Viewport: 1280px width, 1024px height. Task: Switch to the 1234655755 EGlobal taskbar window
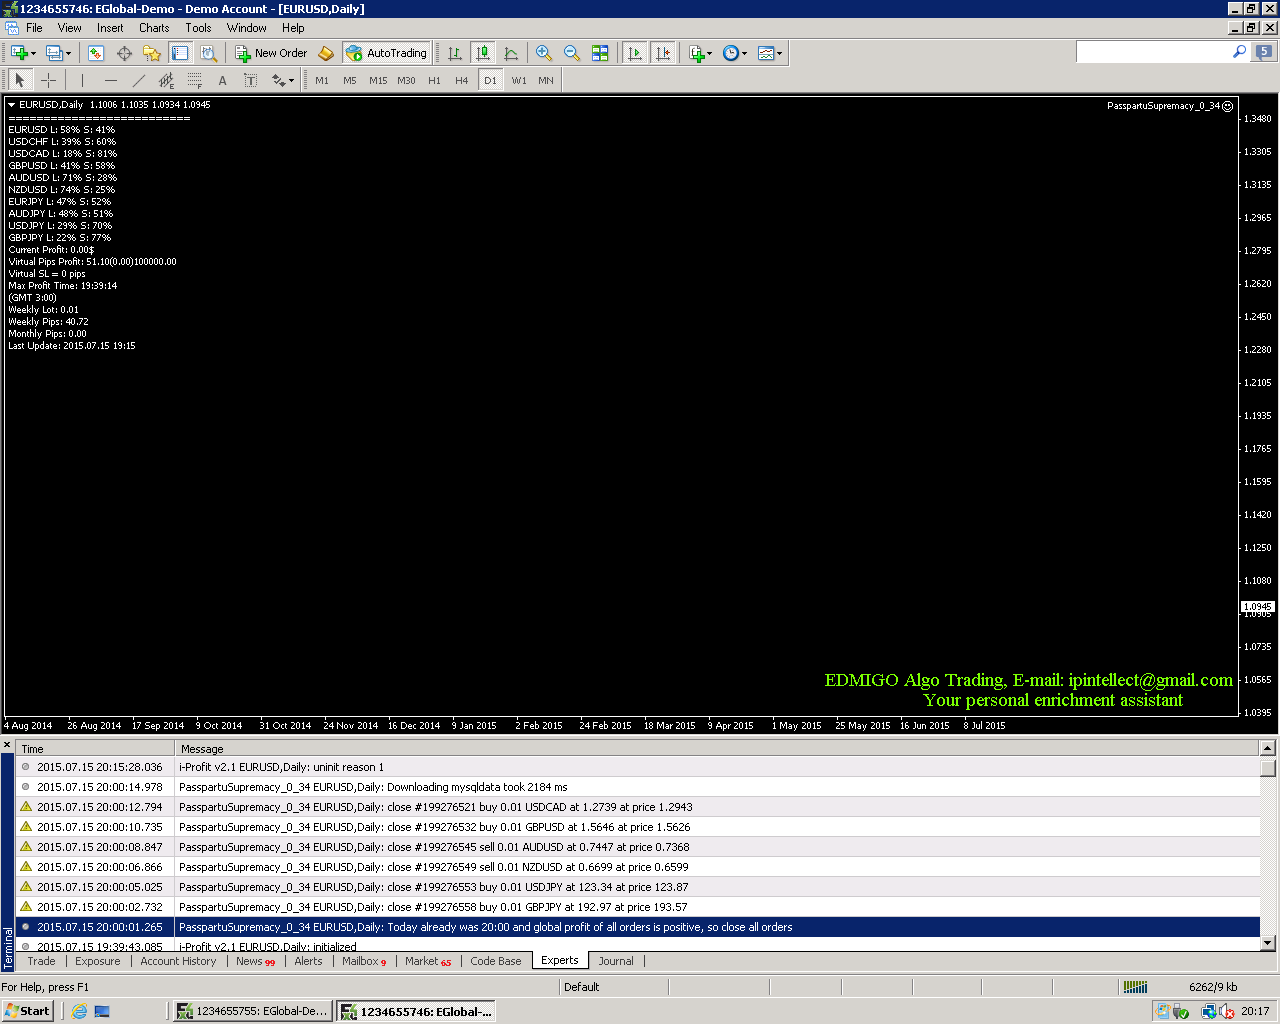[x=252, y=1011]
